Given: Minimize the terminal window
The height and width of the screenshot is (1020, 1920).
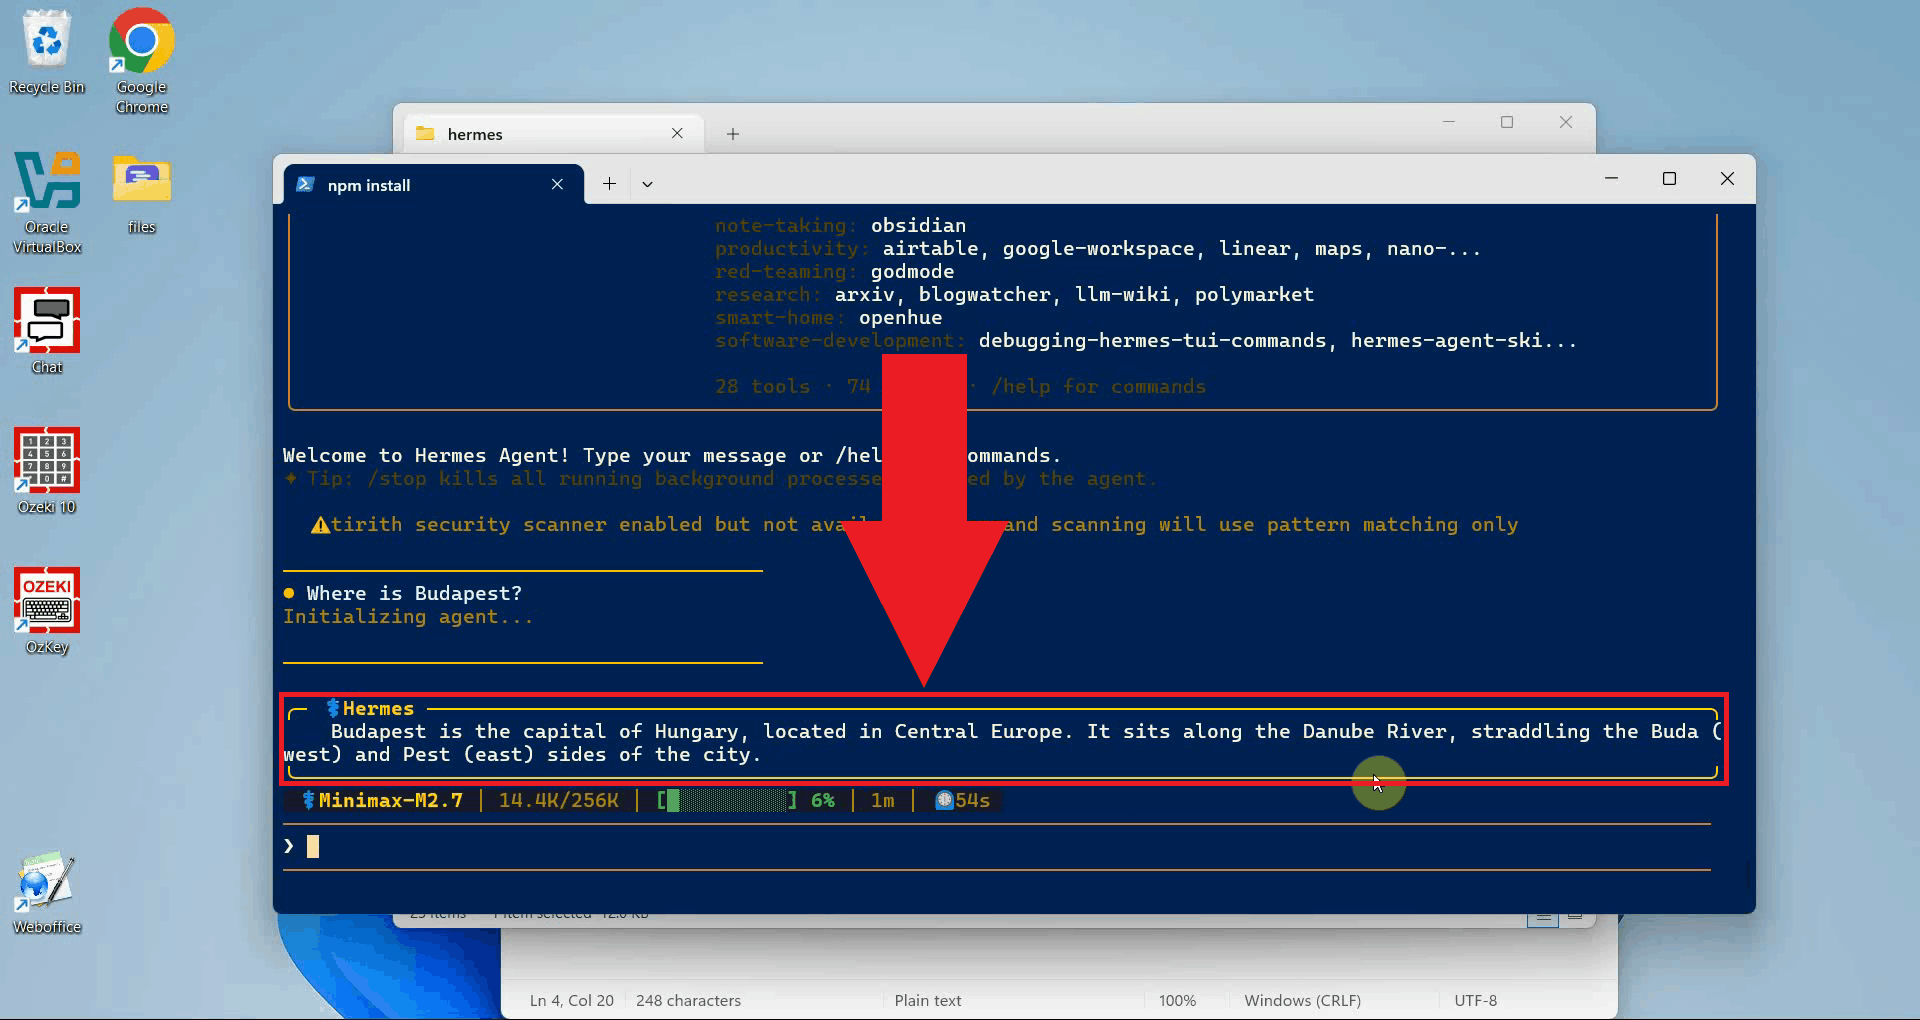Looking at the screenshot, I should (1611, 179).
